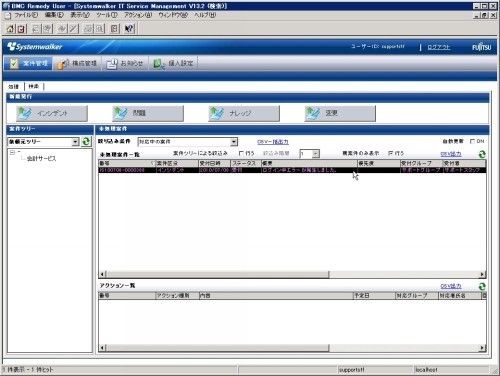Open the 依頼元ツリー dropdown
This screenshot has width=500, height=376.
[76, 142]
